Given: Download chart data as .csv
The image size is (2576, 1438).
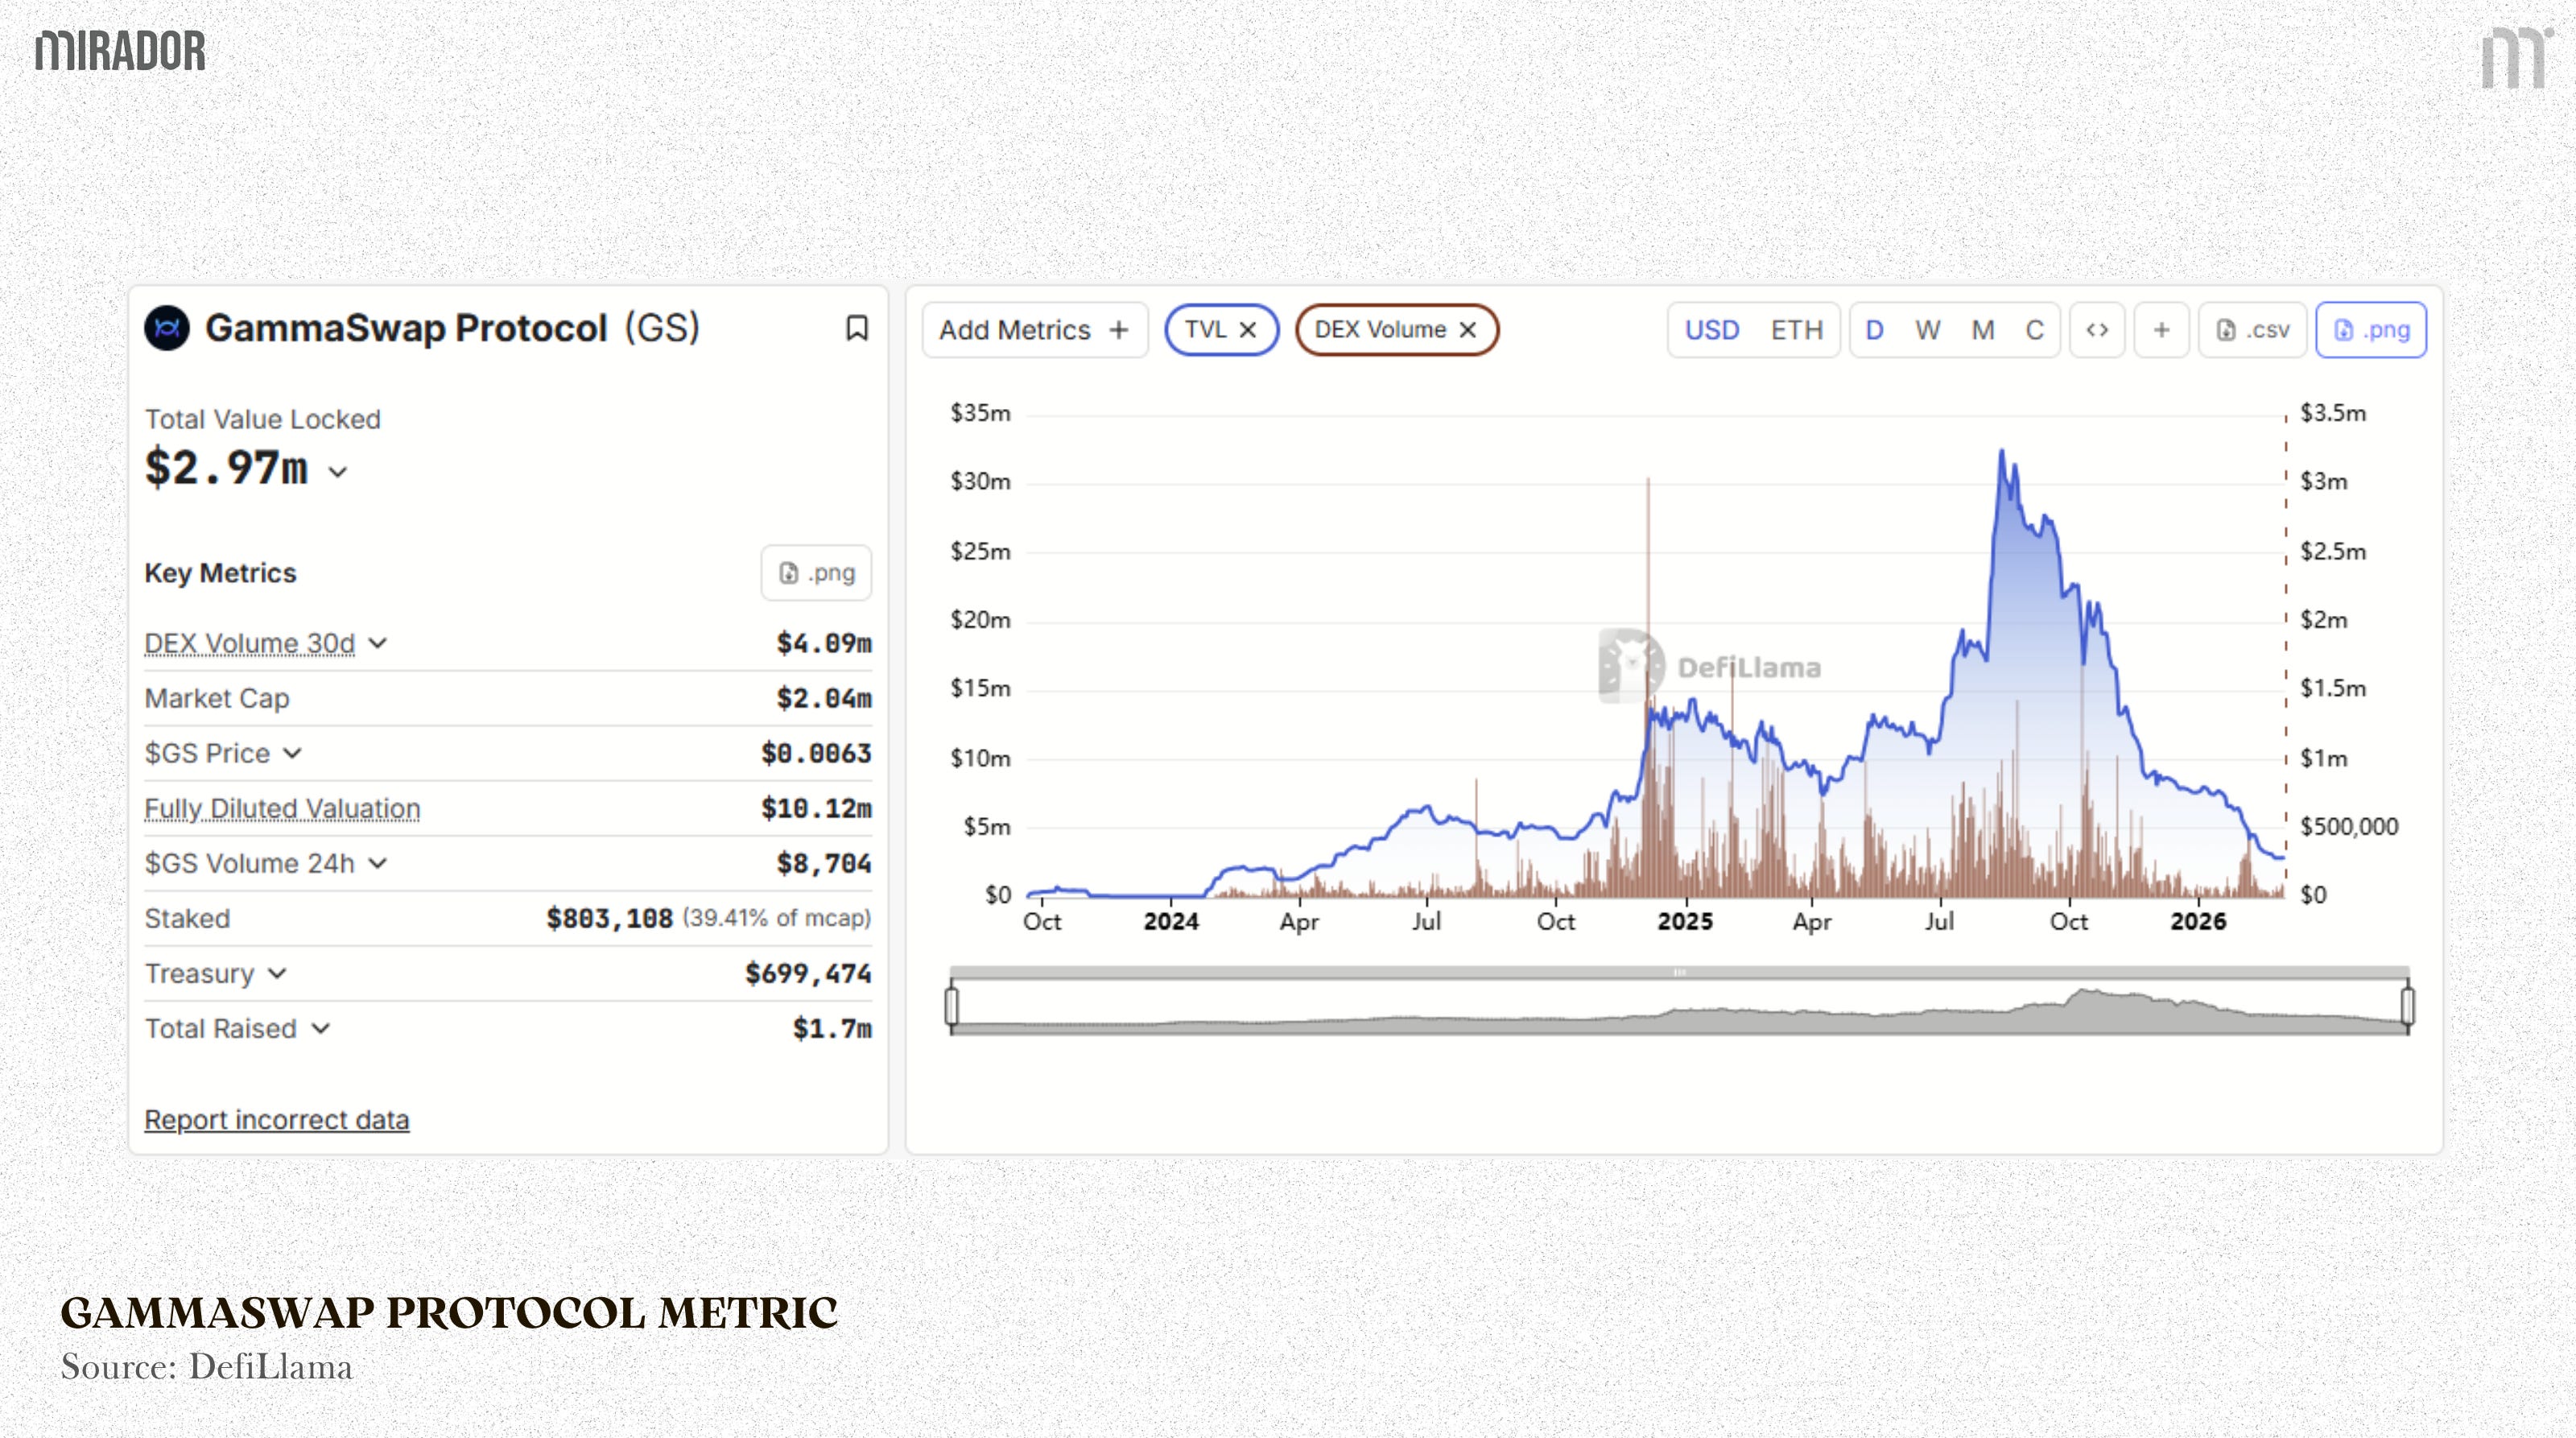Looking at the screenshot, I should [x=2252, y=330].
